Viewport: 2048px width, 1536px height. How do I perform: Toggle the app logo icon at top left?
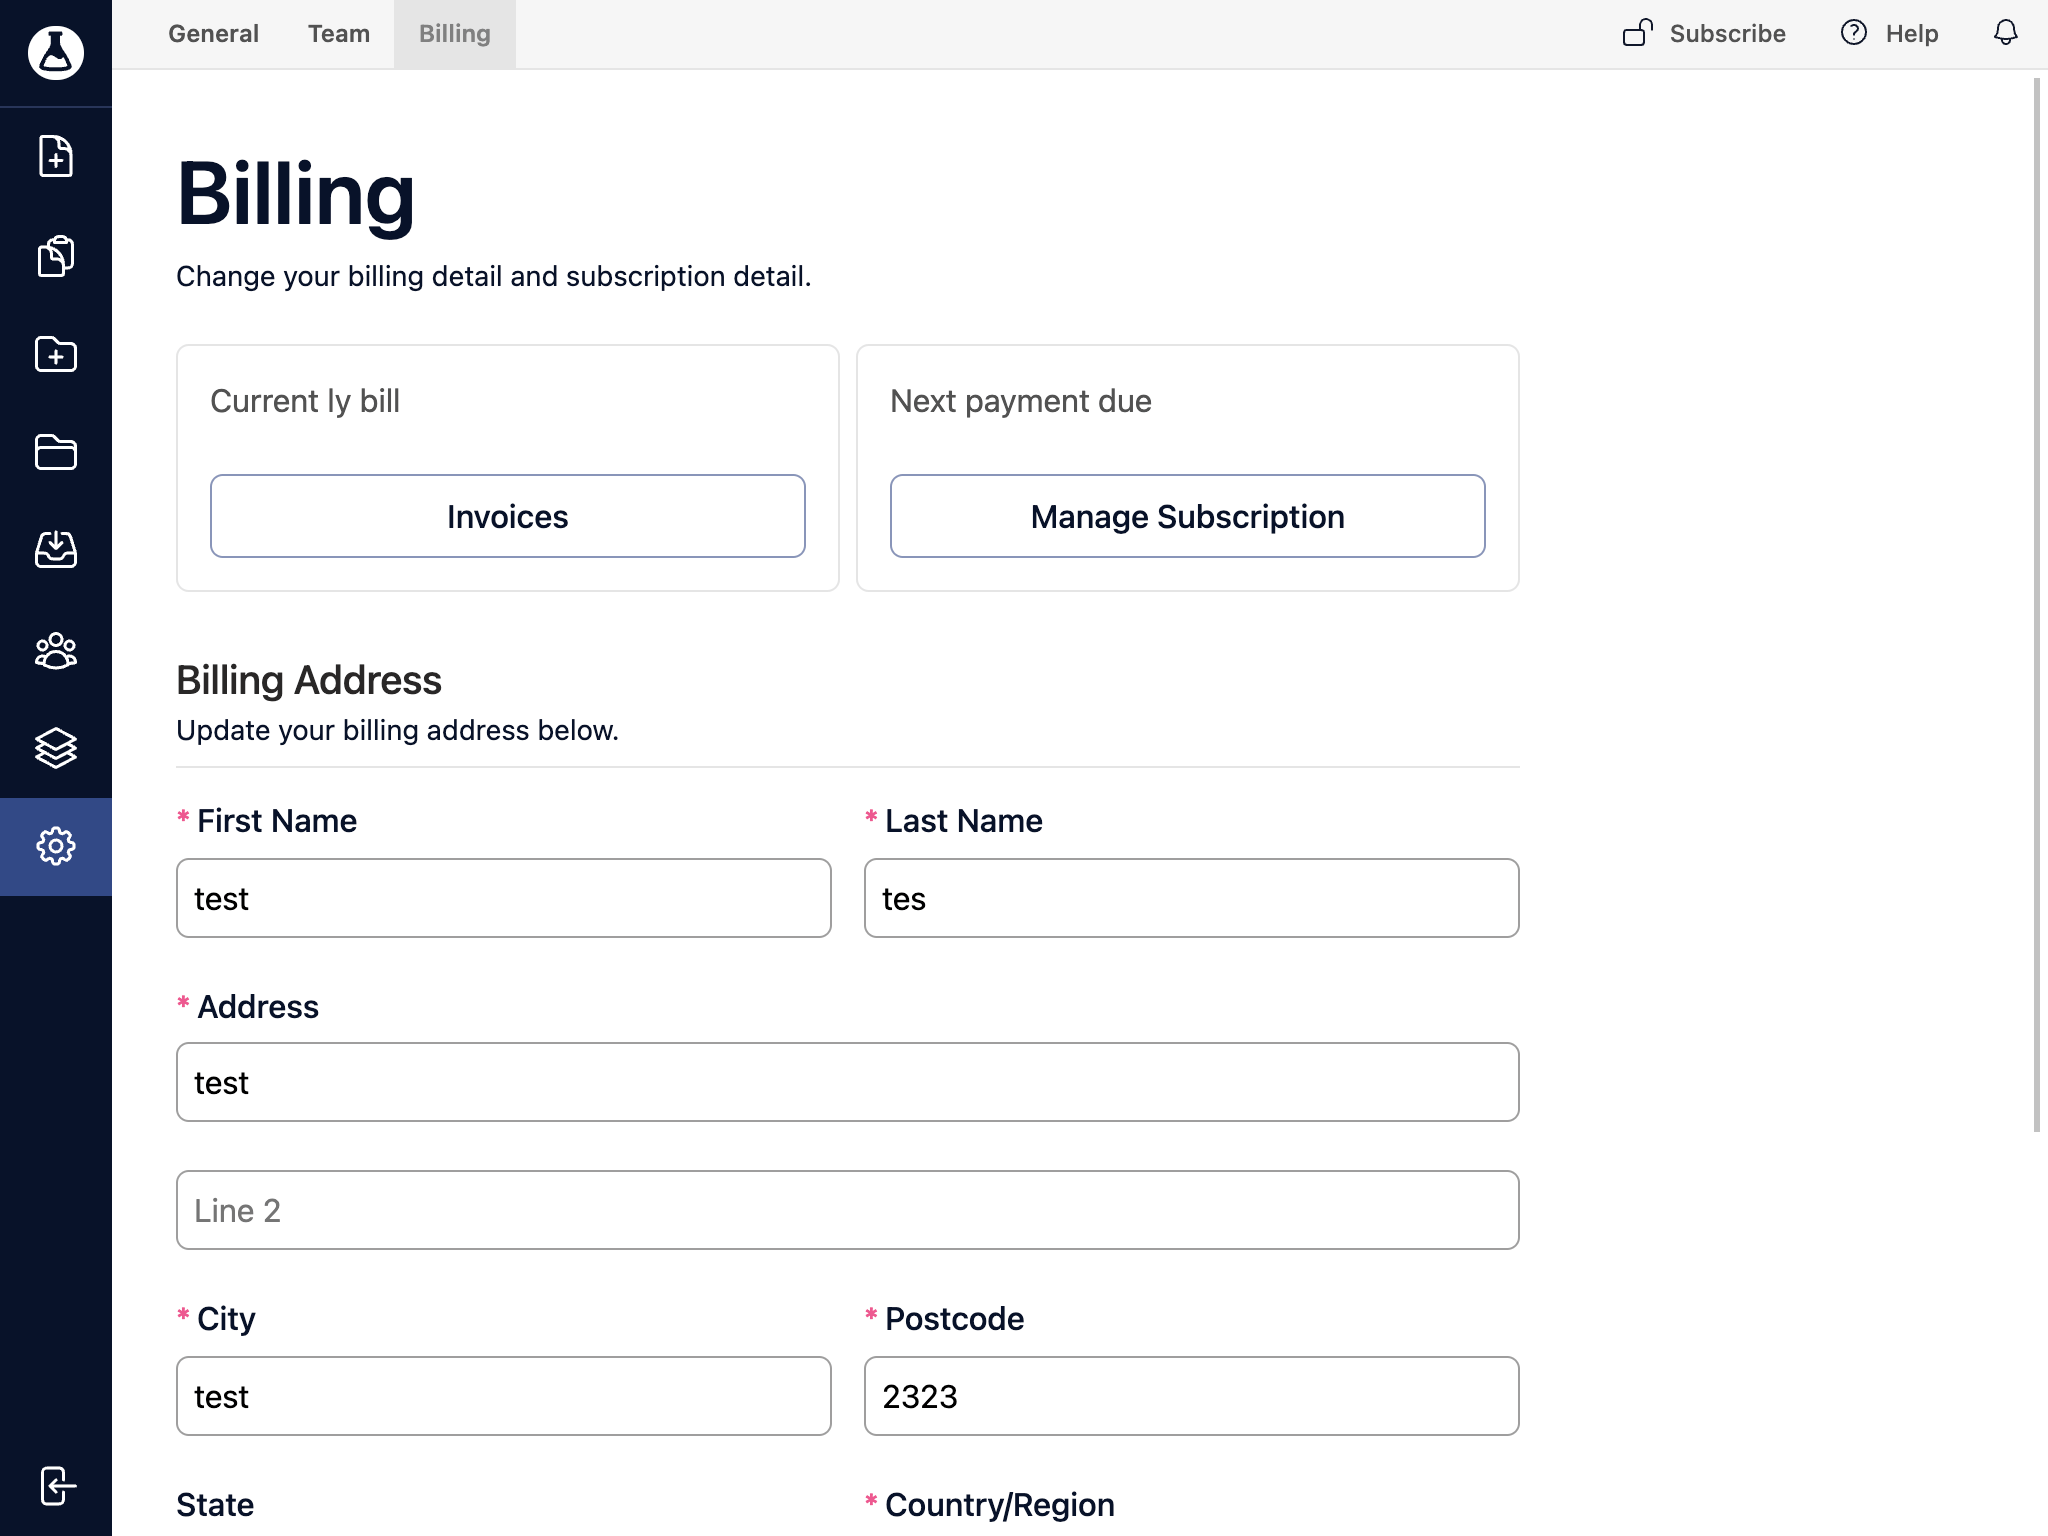click(55, 50)
